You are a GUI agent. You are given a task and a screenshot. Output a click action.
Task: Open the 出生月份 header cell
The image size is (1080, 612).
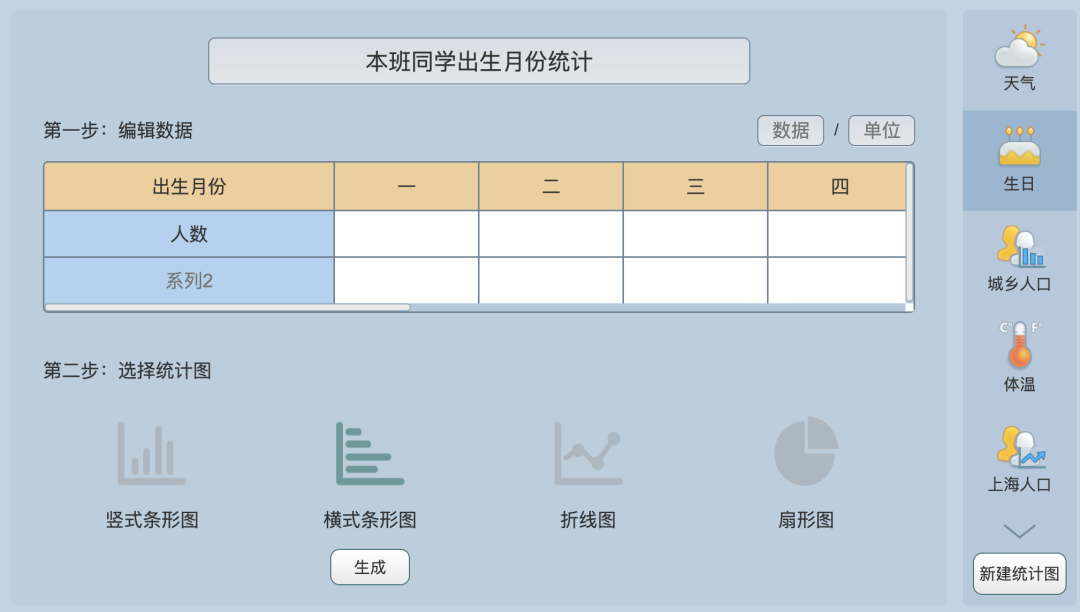tap(187, 186)
